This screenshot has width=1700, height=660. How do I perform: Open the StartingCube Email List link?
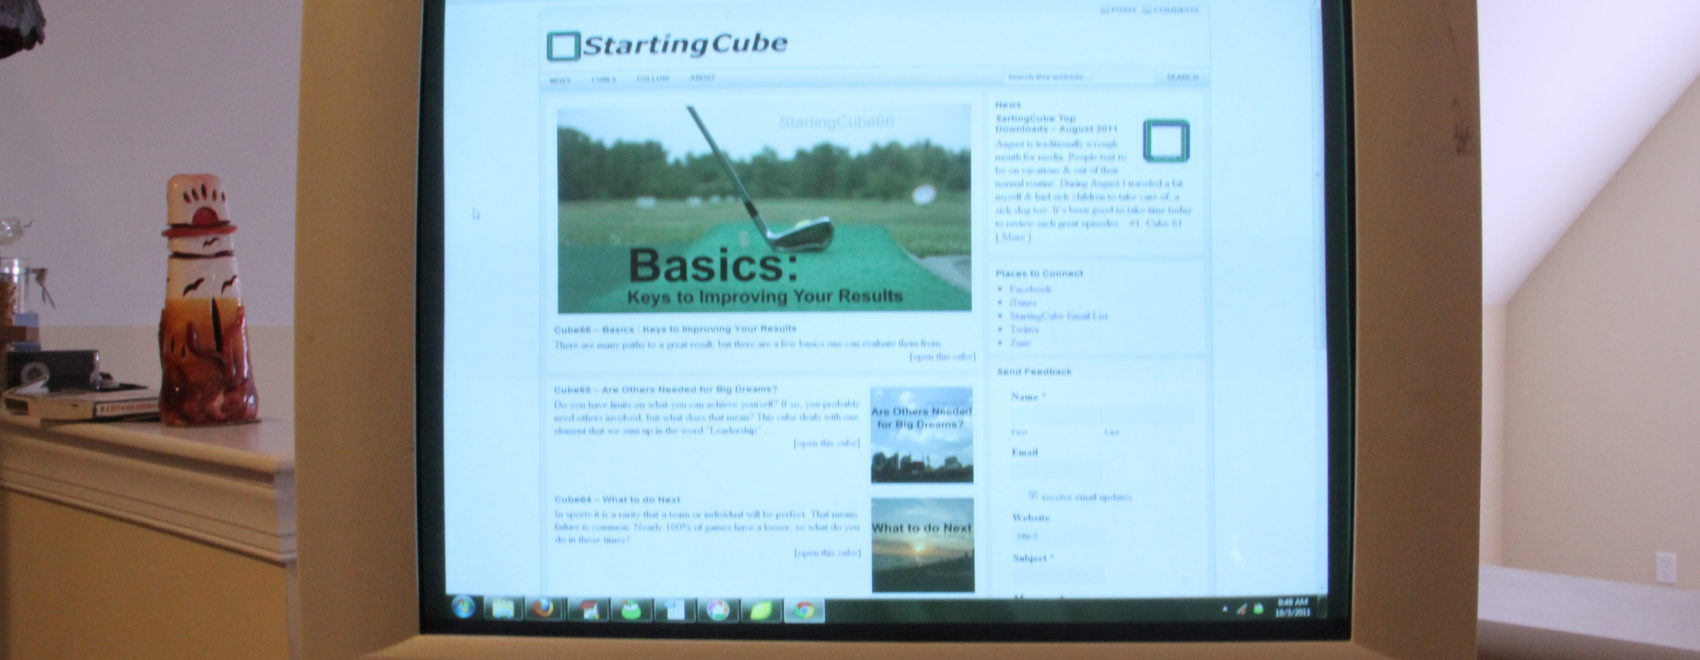coord(1059,316)
